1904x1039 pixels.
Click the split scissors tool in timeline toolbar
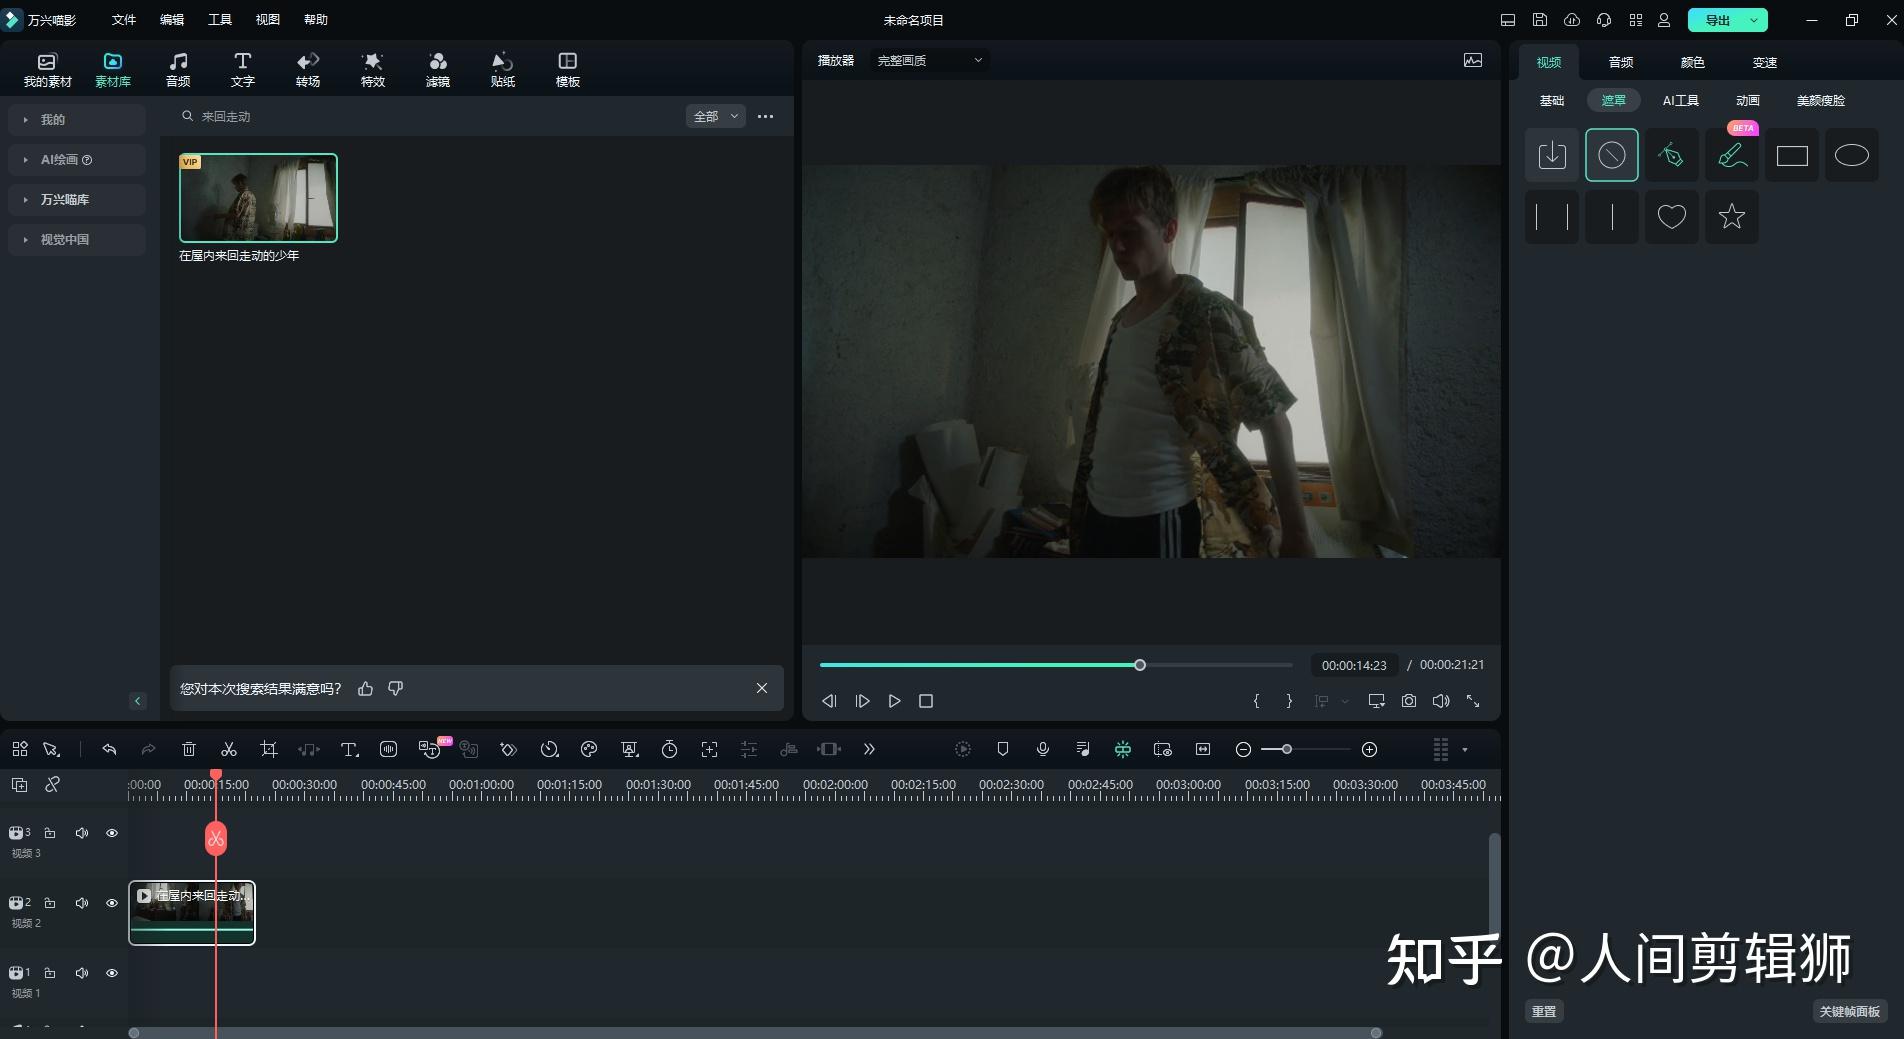click(229, 749)
